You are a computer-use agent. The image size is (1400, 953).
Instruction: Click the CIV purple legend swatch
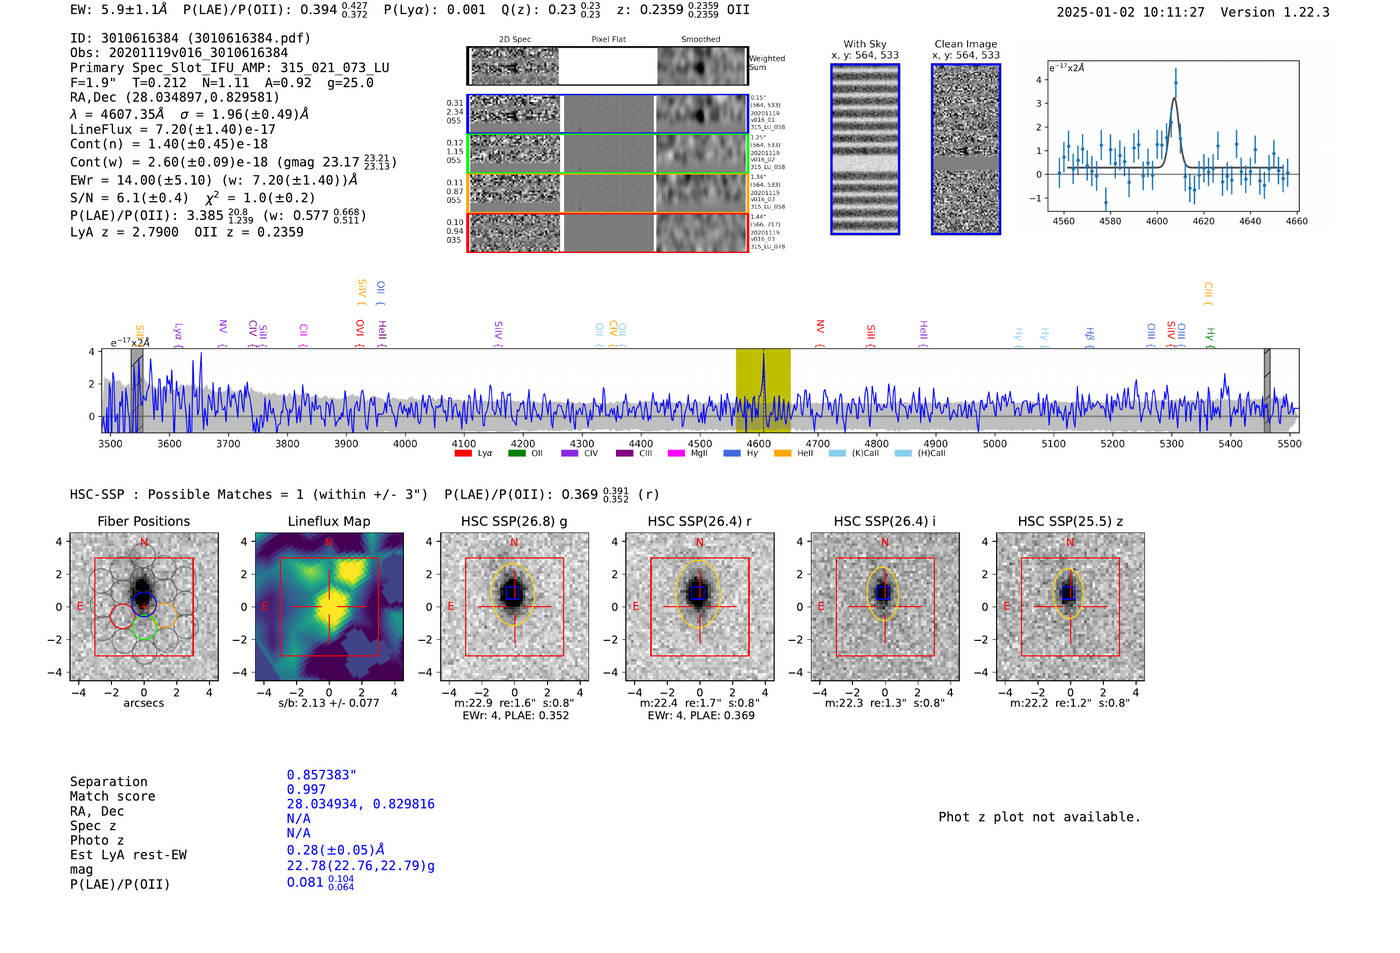(570, 454)
